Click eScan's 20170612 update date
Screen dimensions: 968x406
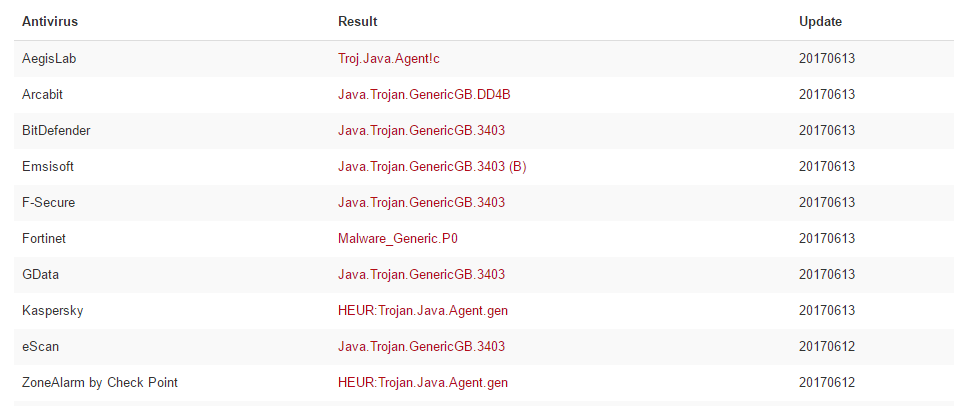click(827, 346)
